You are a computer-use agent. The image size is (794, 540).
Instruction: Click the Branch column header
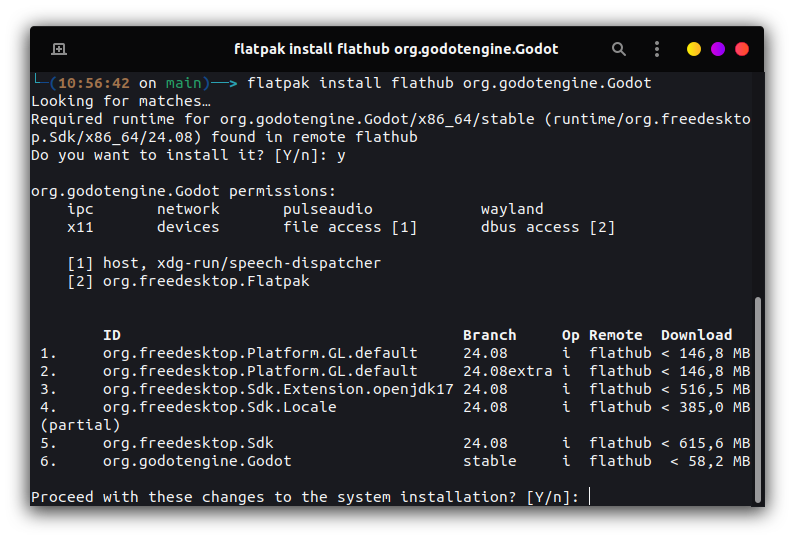[489, 335]
